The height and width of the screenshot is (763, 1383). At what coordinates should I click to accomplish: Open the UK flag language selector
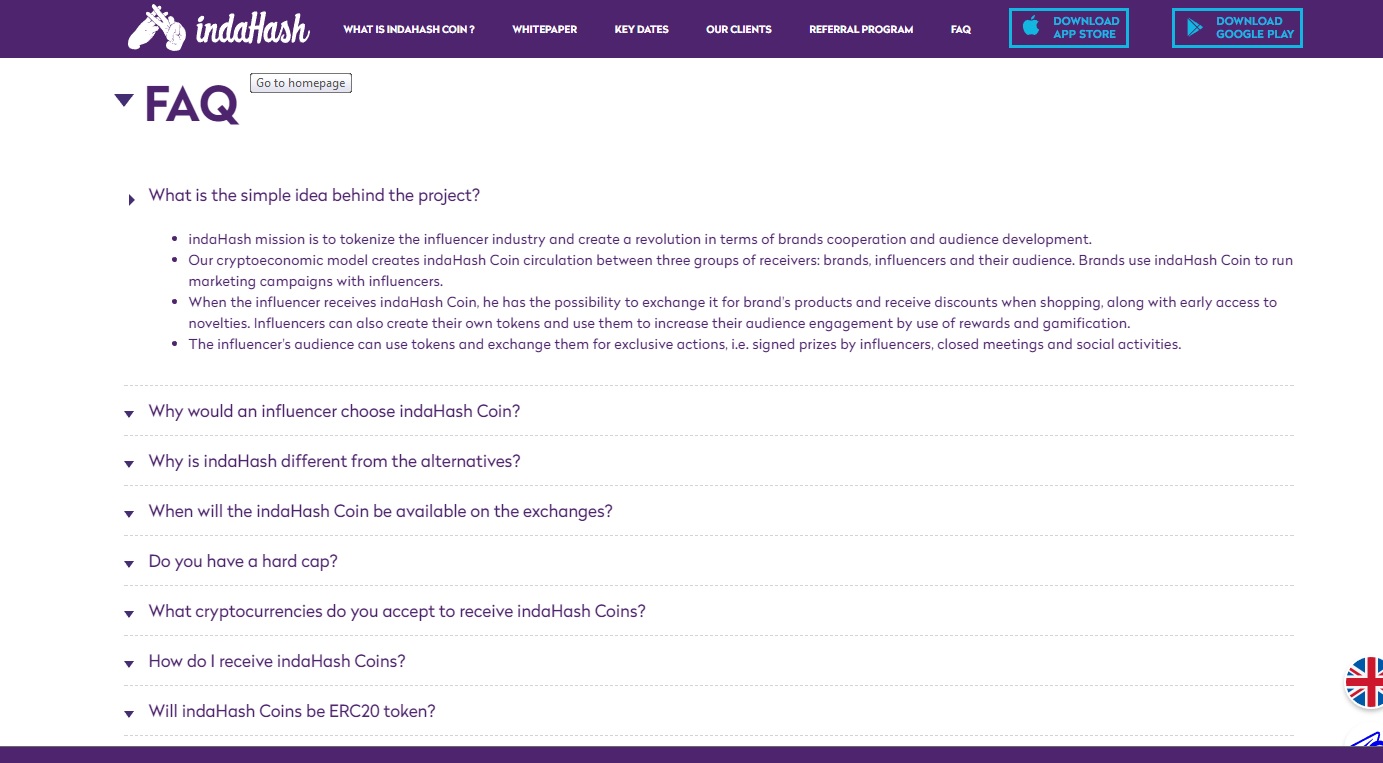(x=1364, y=682)
